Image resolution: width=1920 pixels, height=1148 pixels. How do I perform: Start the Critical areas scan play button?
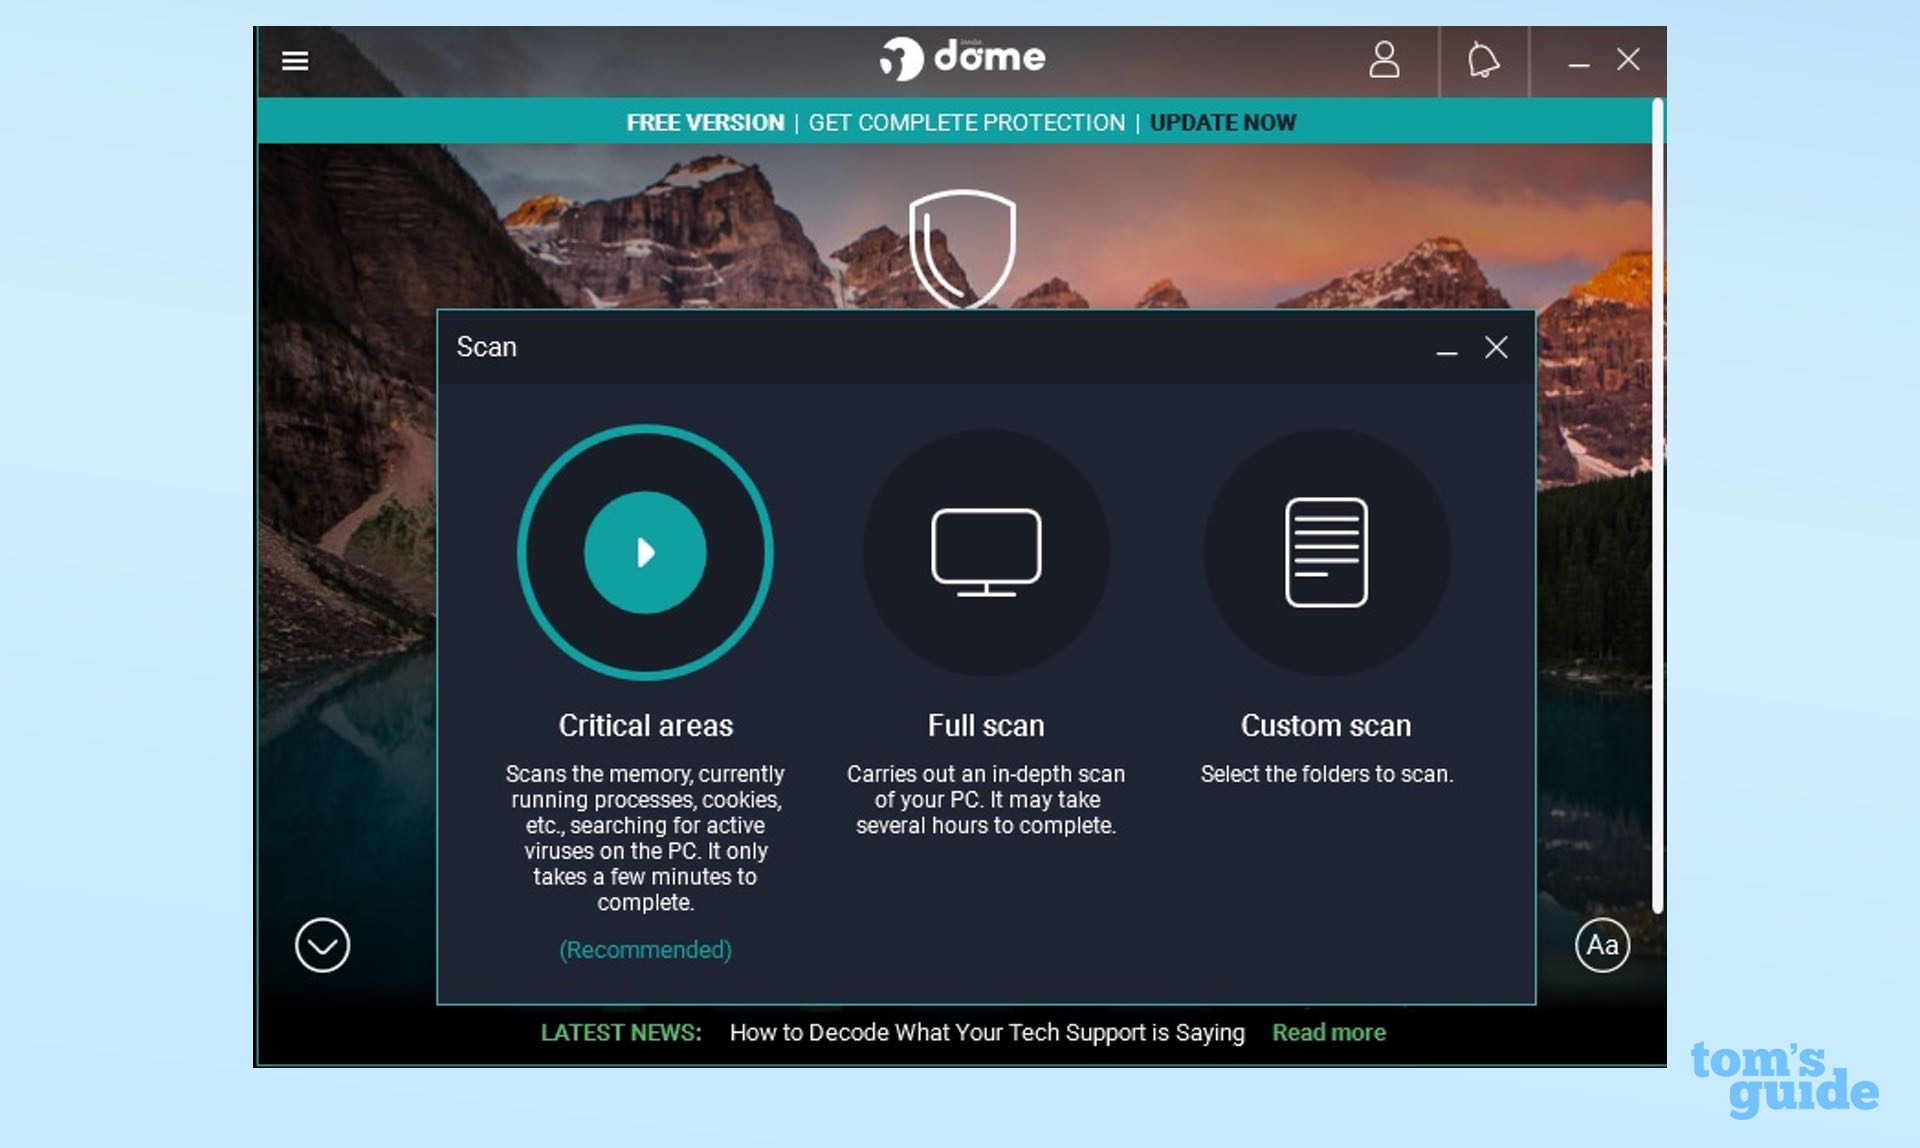coord(645,552)
